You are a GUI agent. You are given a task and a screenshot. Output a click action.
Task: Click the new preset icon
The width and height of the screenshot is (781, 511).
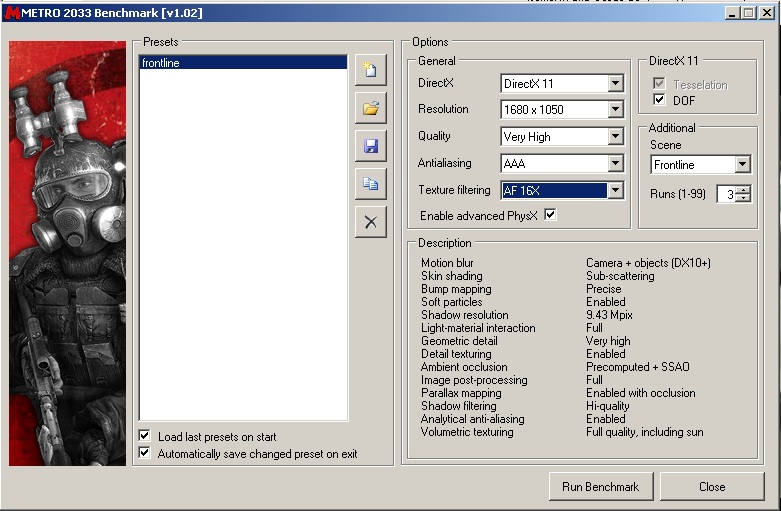[x=370, y=70]
